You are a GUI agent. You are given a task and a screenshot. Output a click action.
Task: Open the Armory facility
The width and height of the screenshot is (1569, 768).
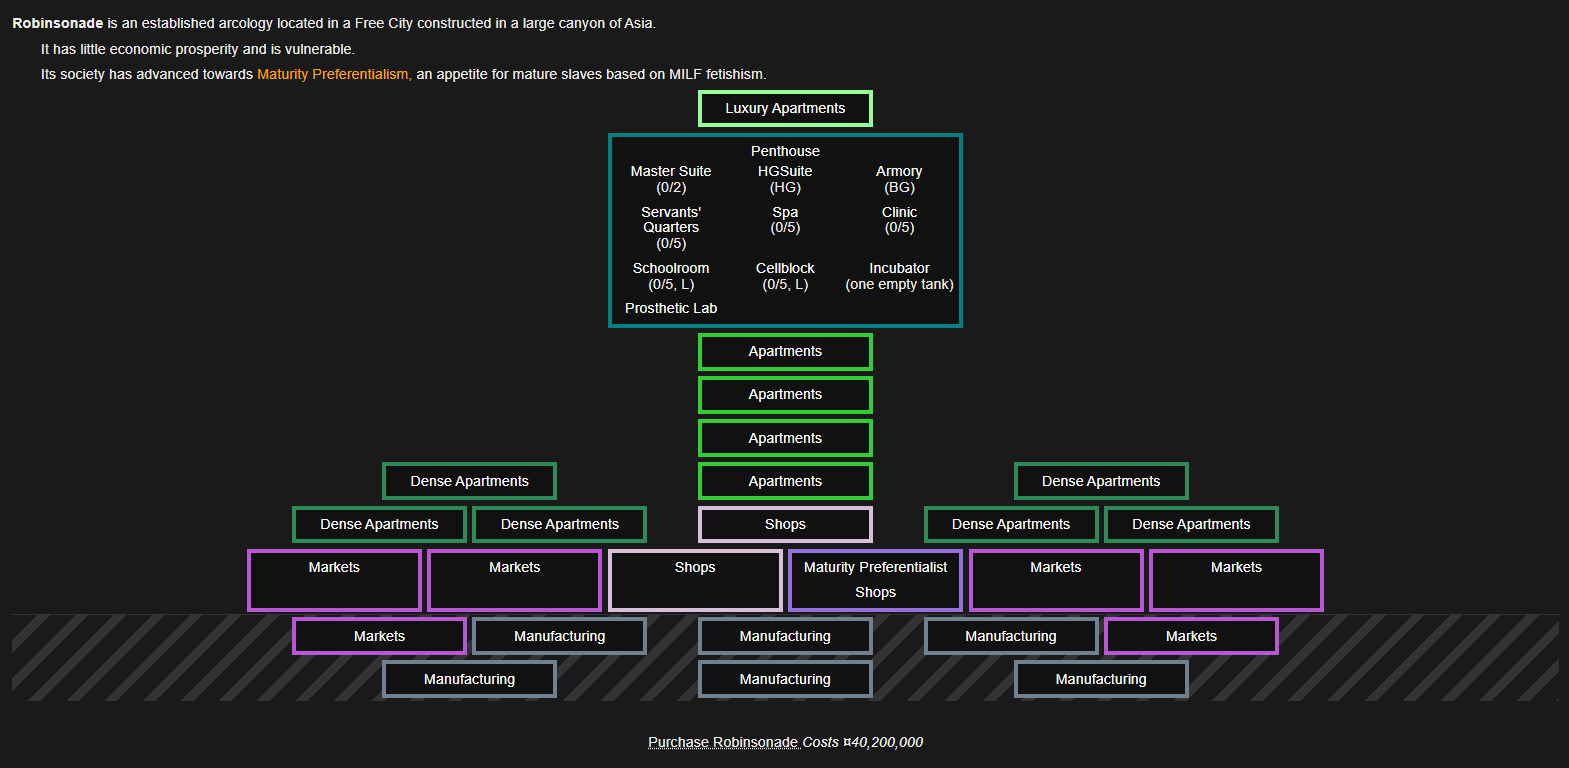[899, 171]
